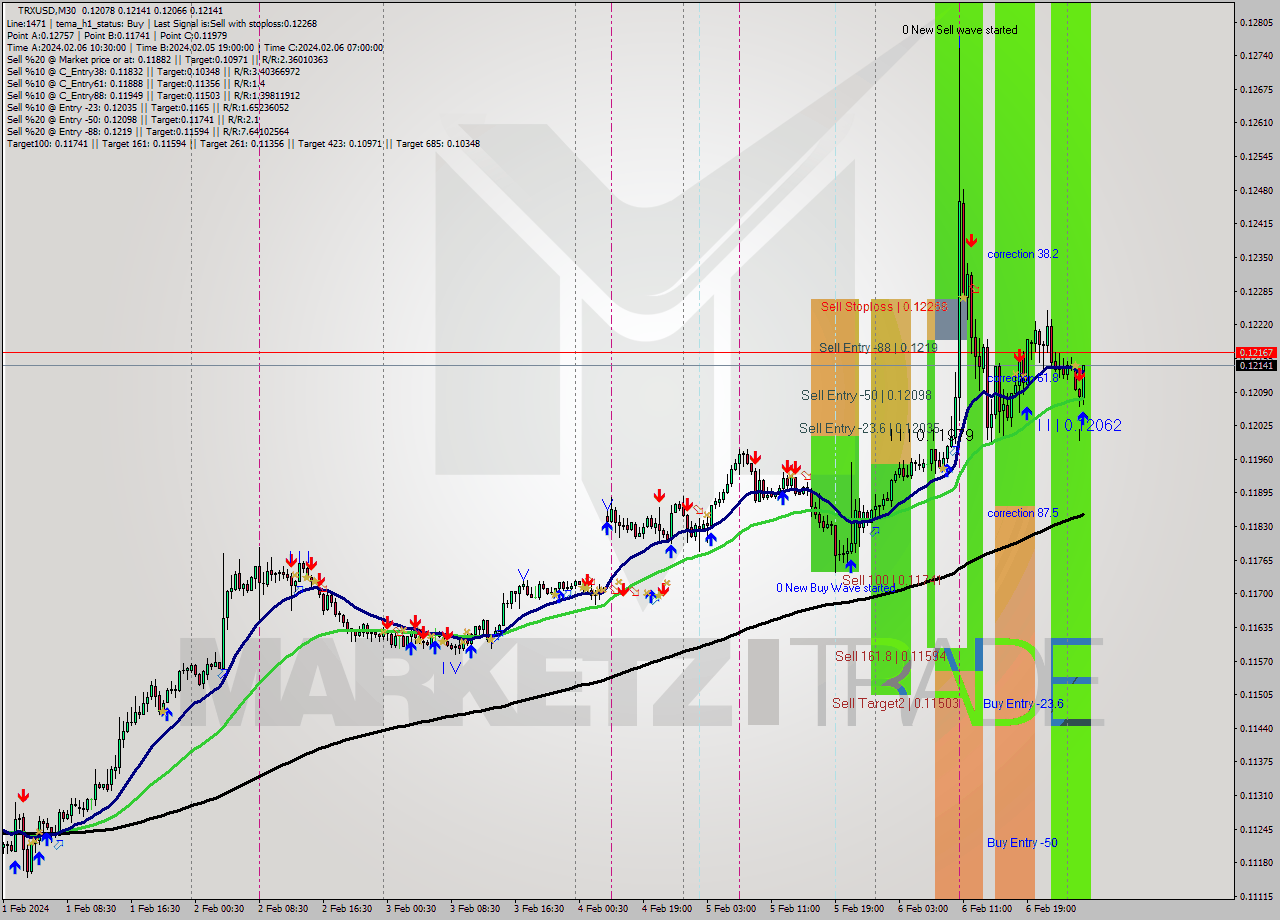
Task: Click the 'Sell %10 @ Entry -23' line
Action: click(x=148, y=107)
